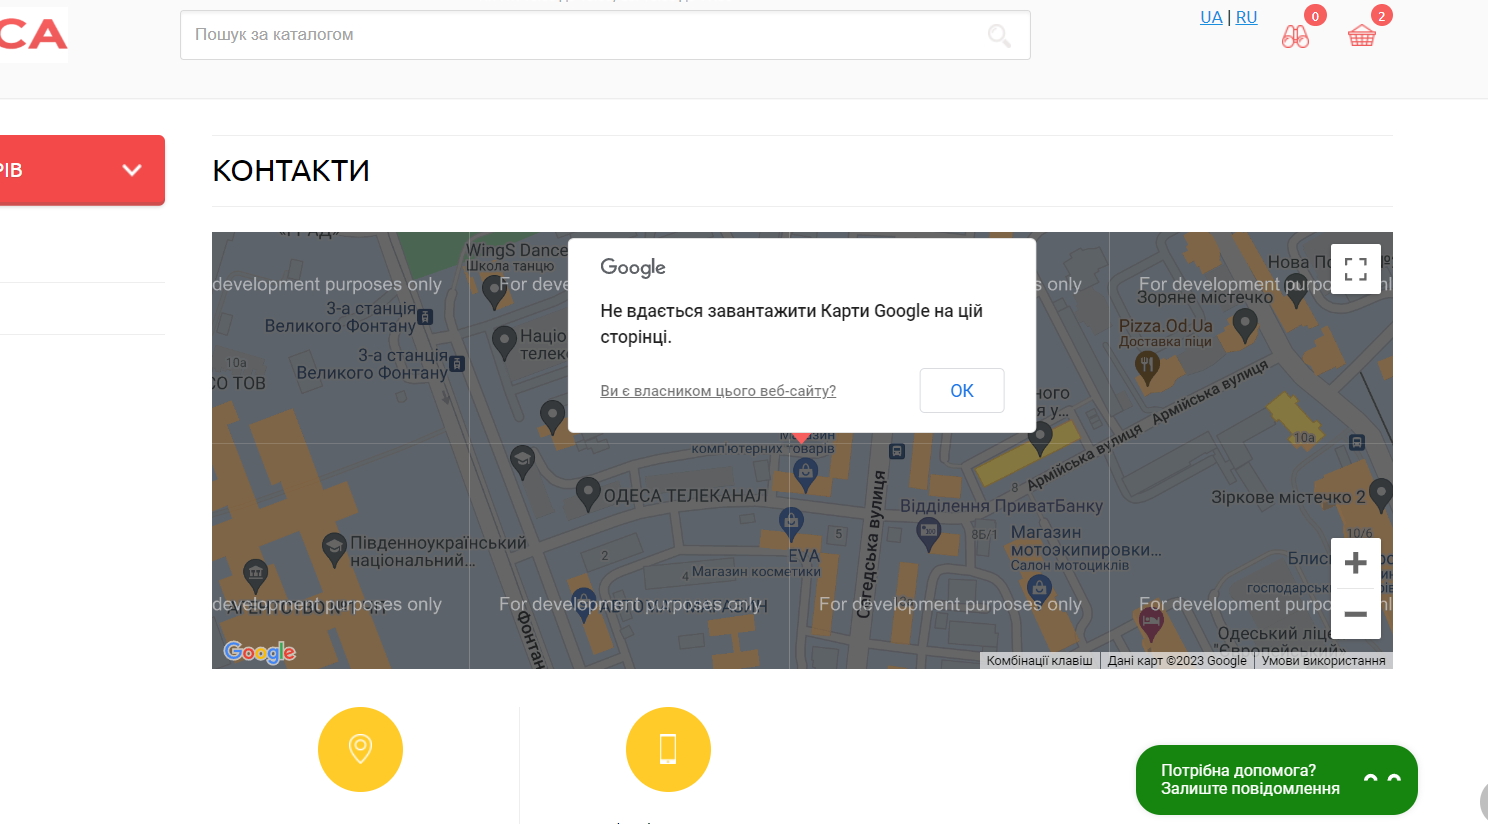Click the Google logo on the map
The width and height of the screenshot is (1488, 824).
[x=260, y=652]
